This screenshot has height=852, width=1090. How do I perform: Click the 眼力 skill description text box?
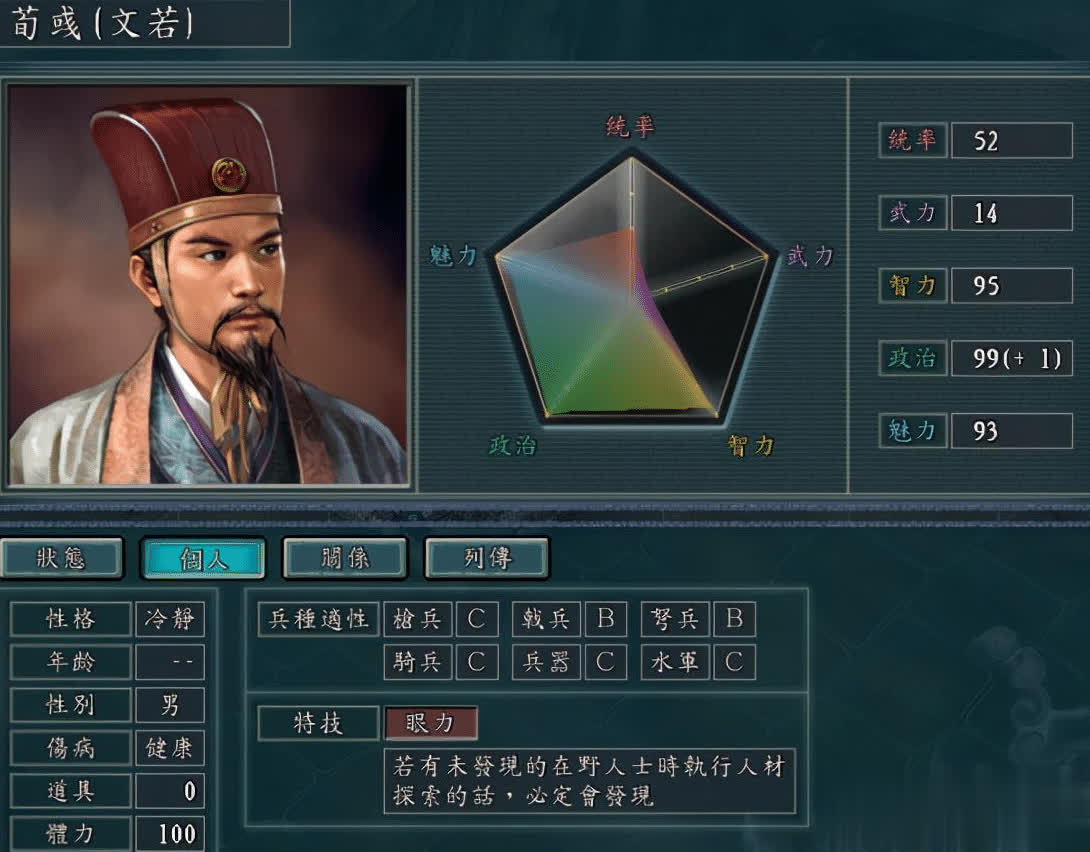coord(589,781)
